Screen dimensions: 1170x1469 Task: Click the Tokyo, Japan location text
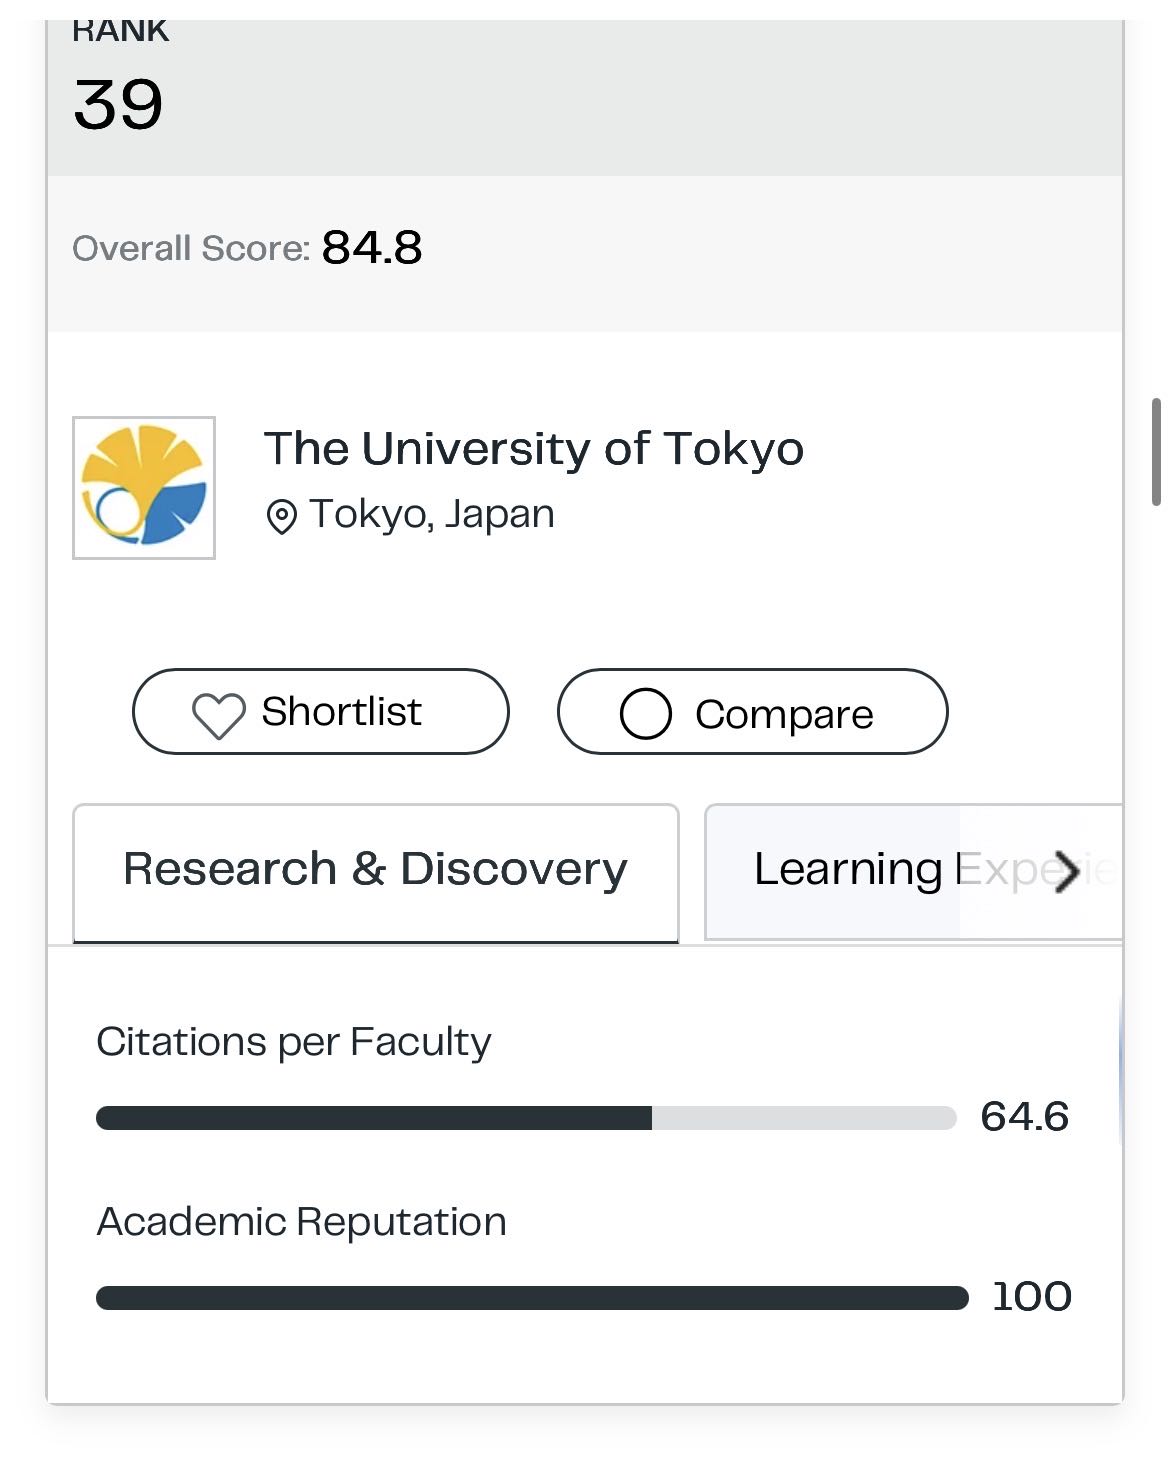pos(431,515)
